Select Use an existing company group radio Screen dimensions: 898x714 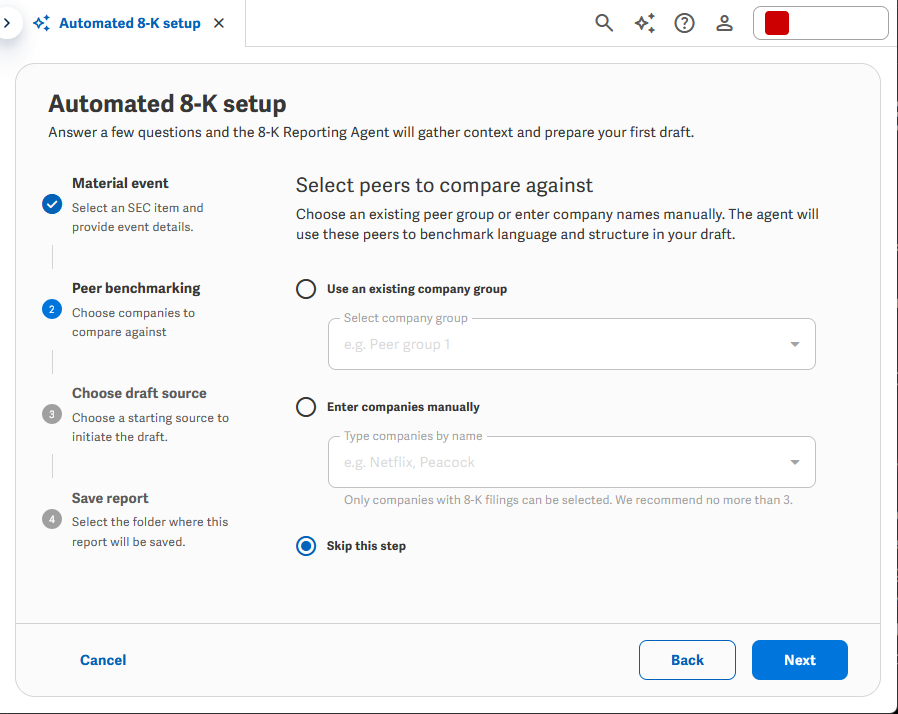pos(306,289)
